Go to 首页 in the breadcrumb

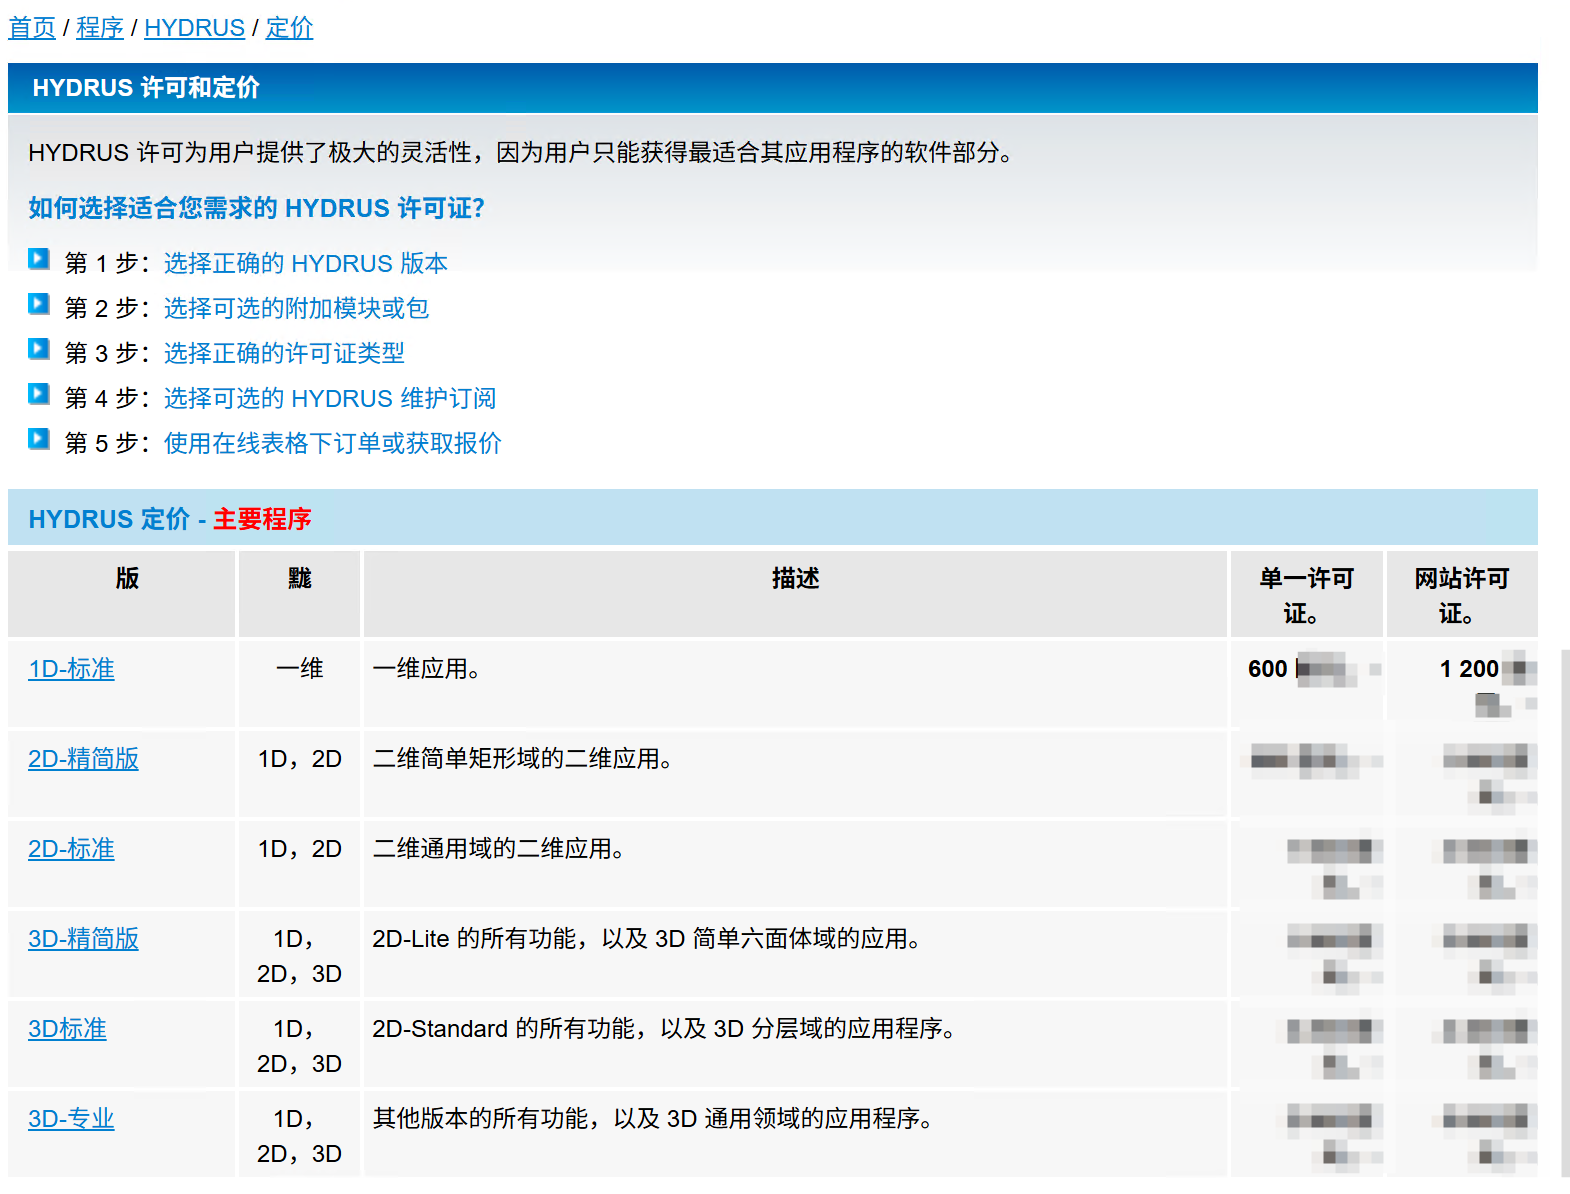tap(32, 28)
